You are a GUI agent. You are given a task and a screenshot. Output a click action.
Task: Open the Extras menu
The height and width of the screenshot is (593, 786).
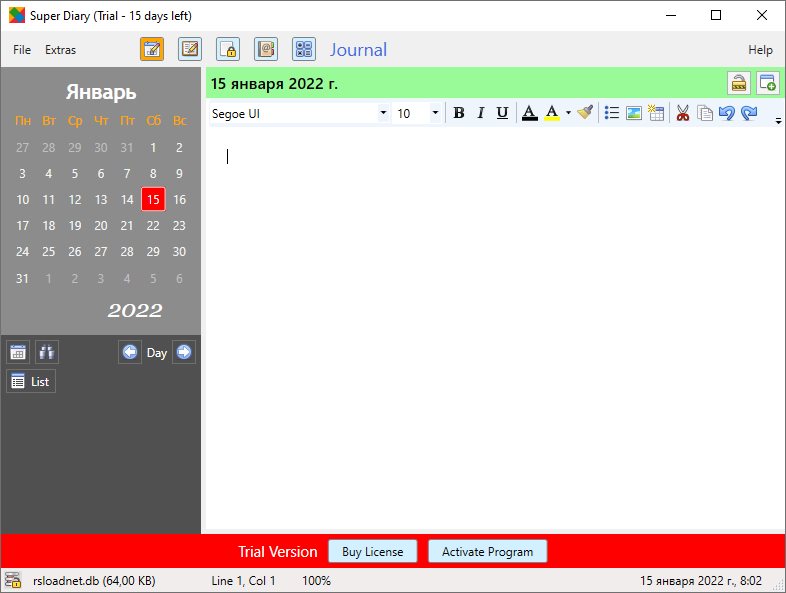pos(61,50)
